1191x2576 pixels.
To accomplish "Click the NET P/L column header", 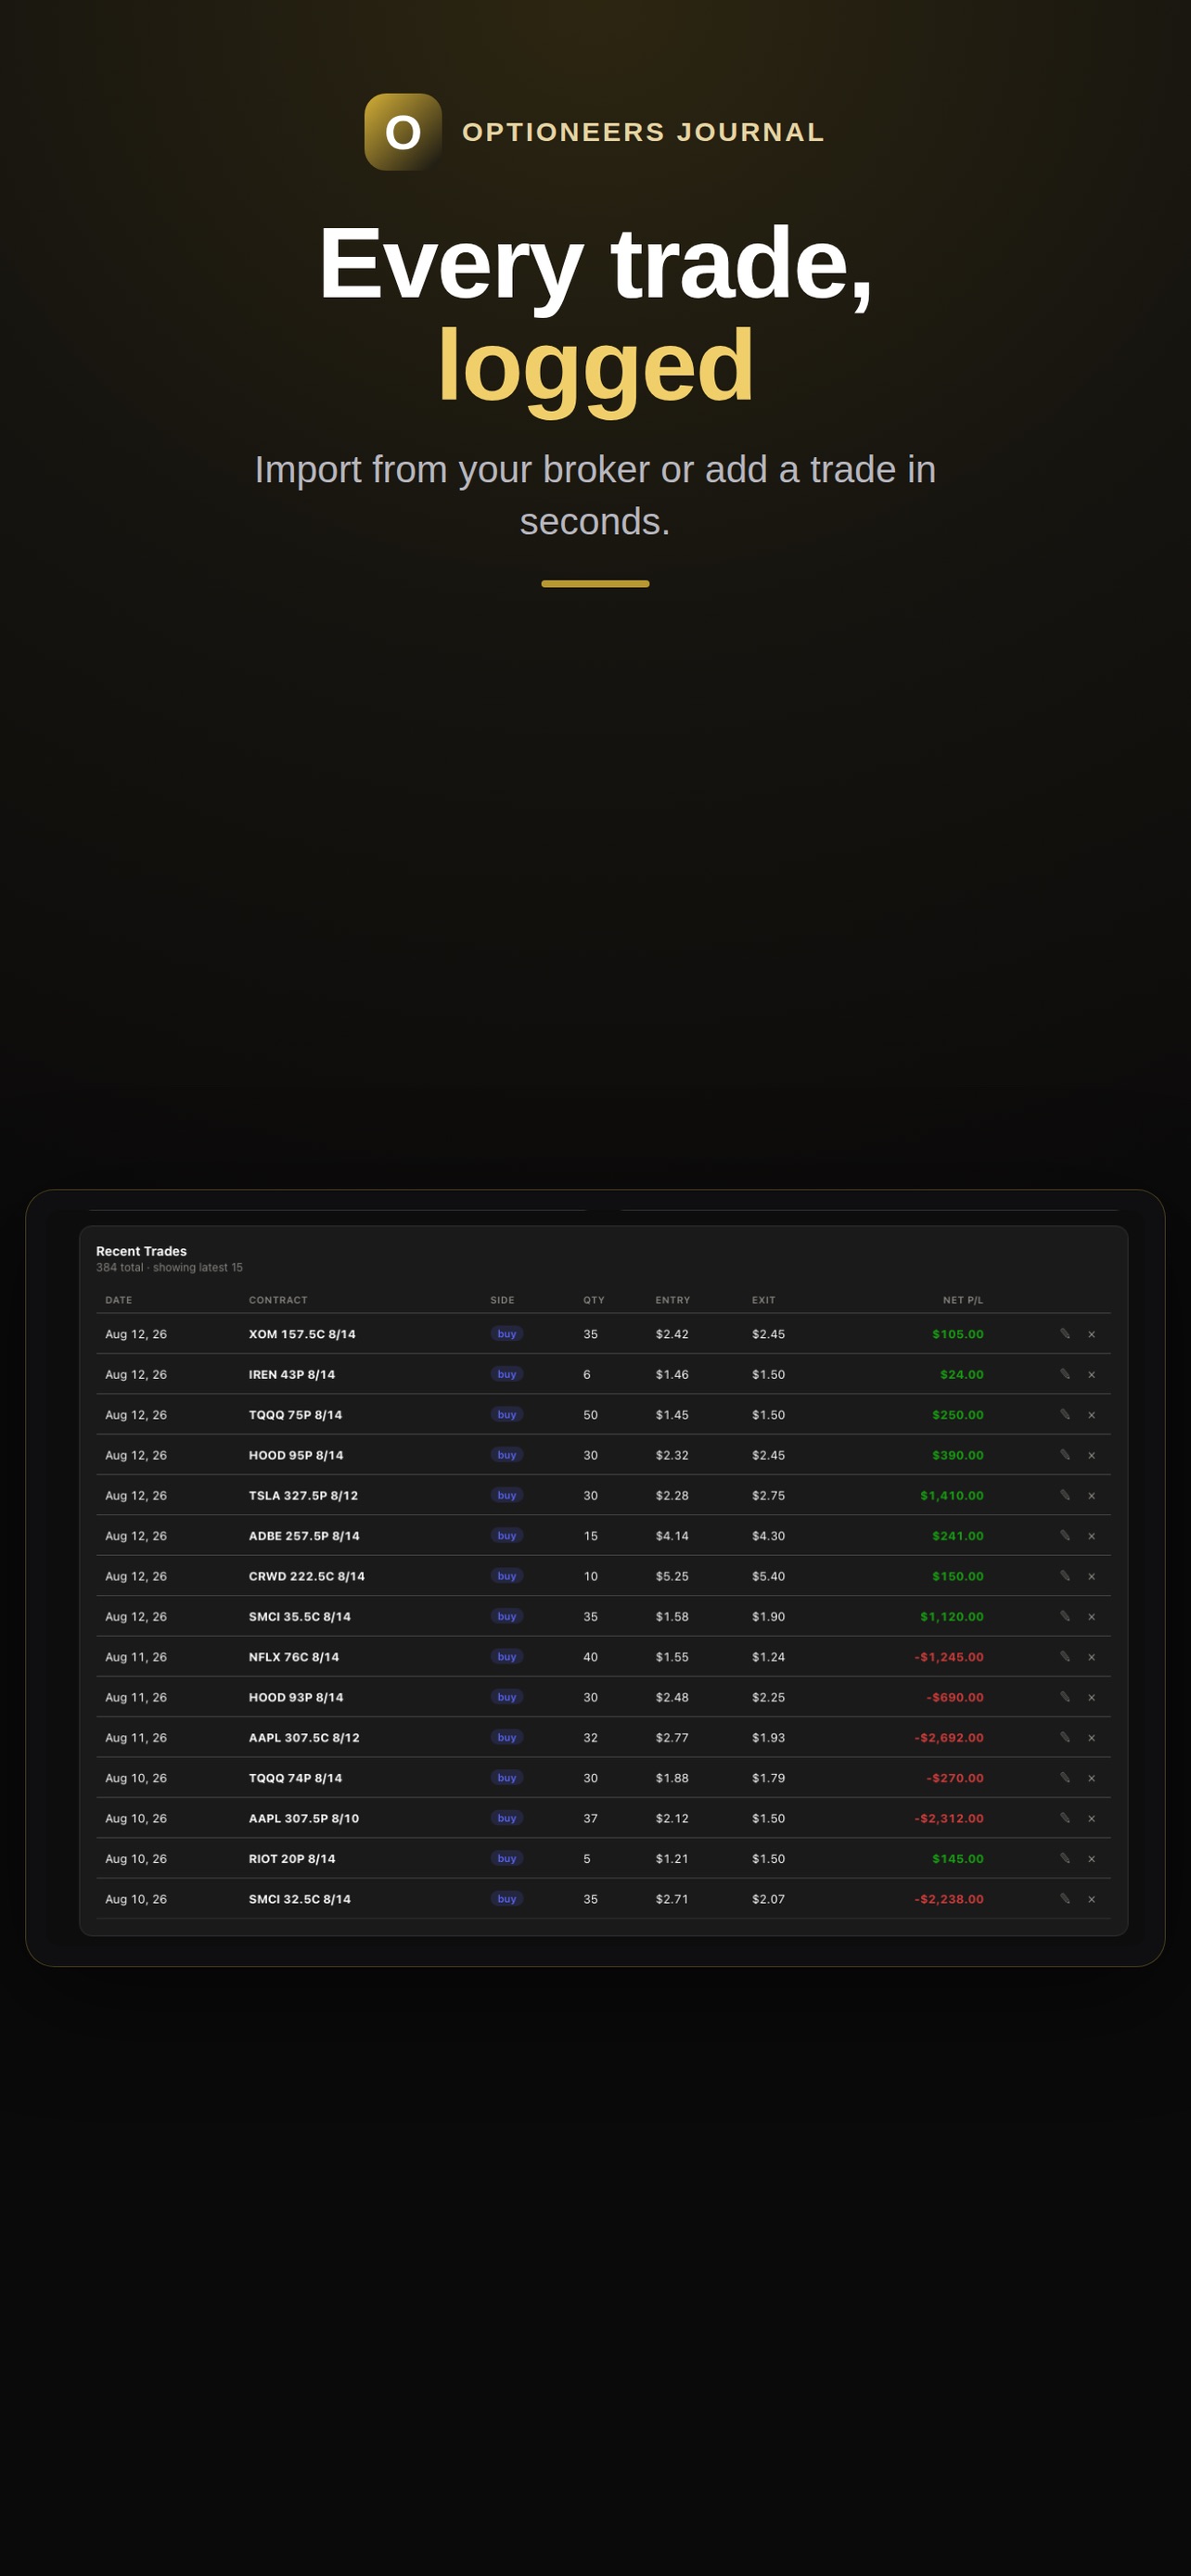I will [x=963, y=1300].
